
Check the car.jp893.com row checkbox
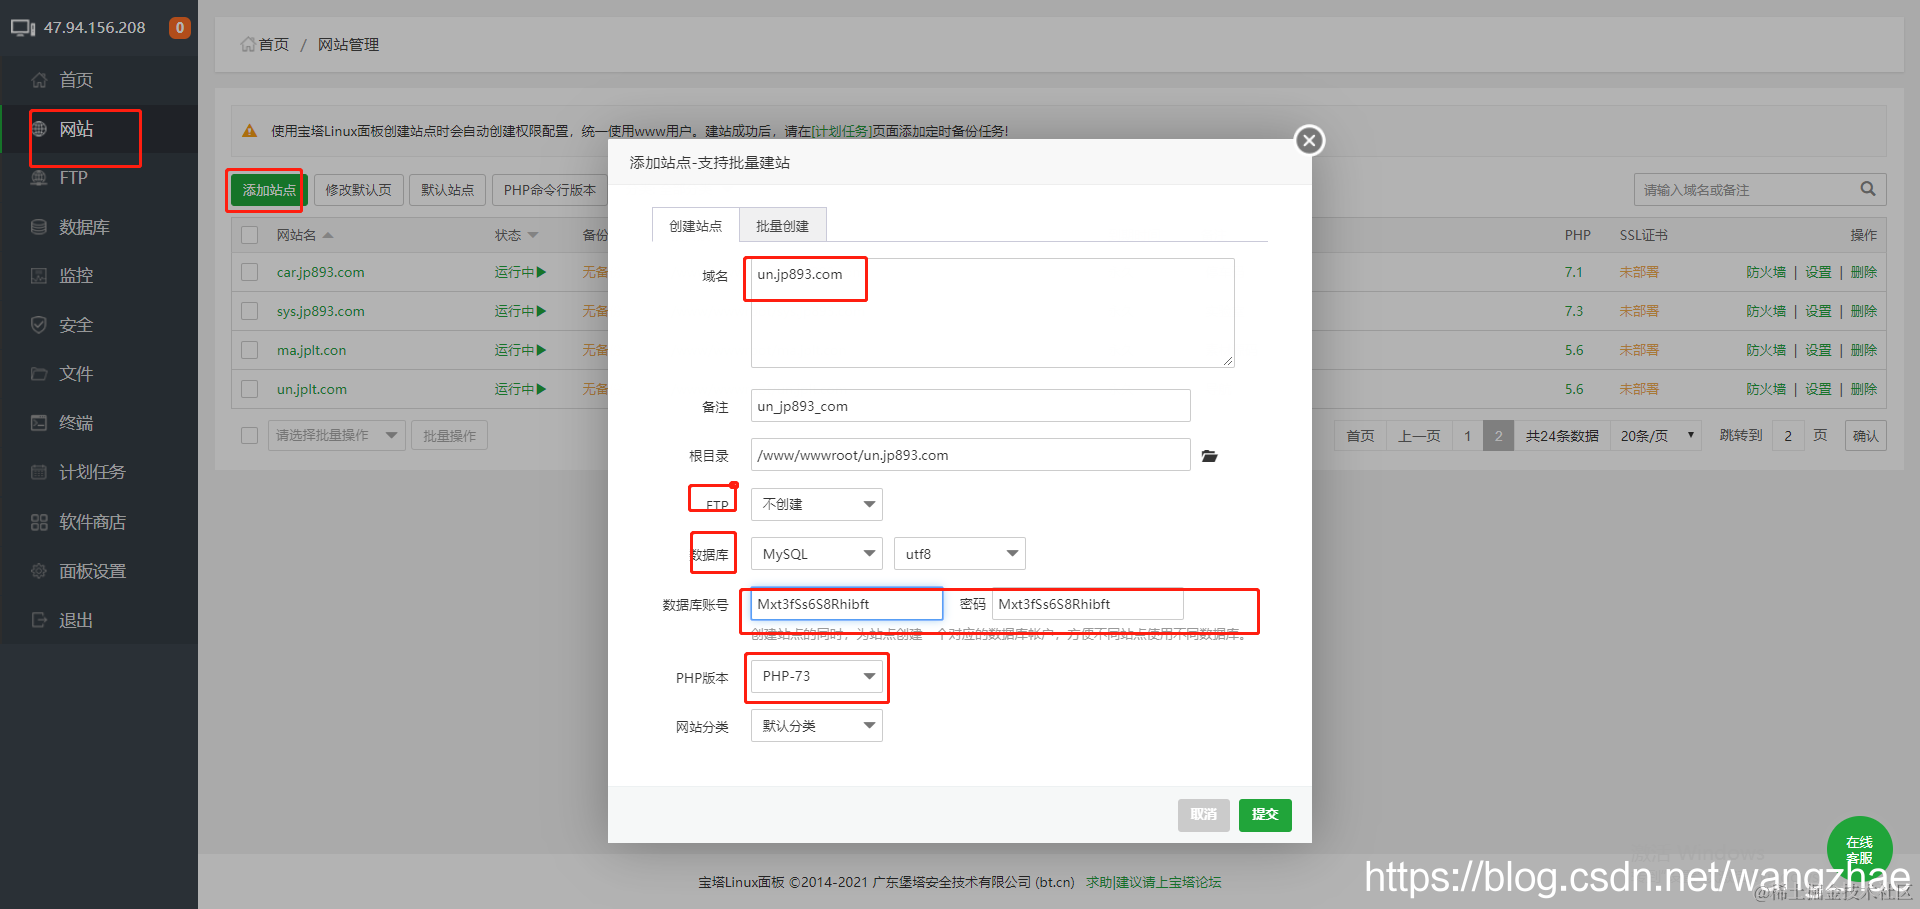click(x=250, y=272)
